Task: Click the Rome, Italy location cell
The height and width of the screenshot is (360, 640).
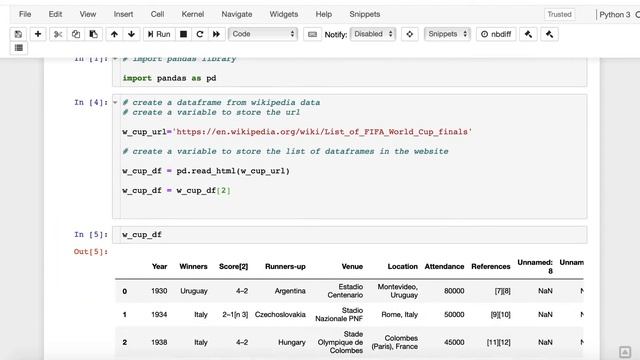Action: (400, 315)
